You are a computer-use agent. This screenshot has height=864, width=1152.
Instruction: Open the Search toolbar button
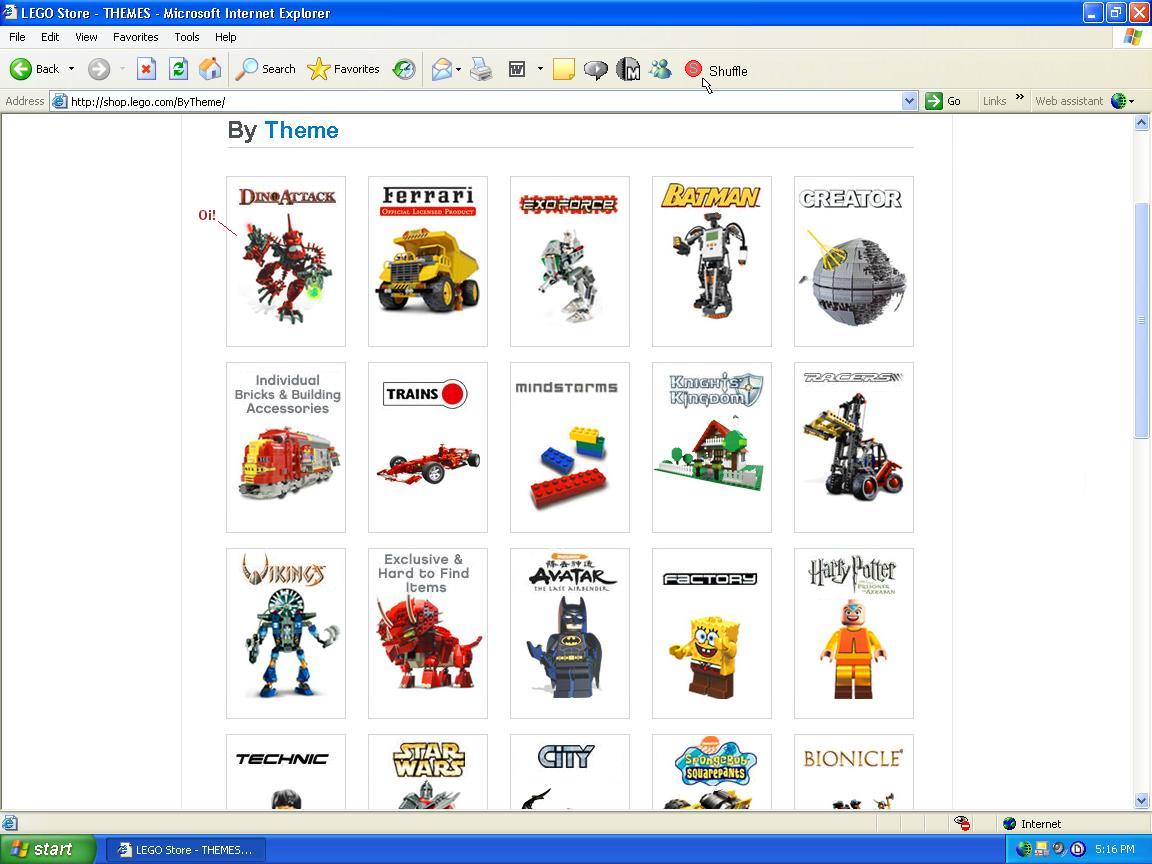[x=265, y=69]
